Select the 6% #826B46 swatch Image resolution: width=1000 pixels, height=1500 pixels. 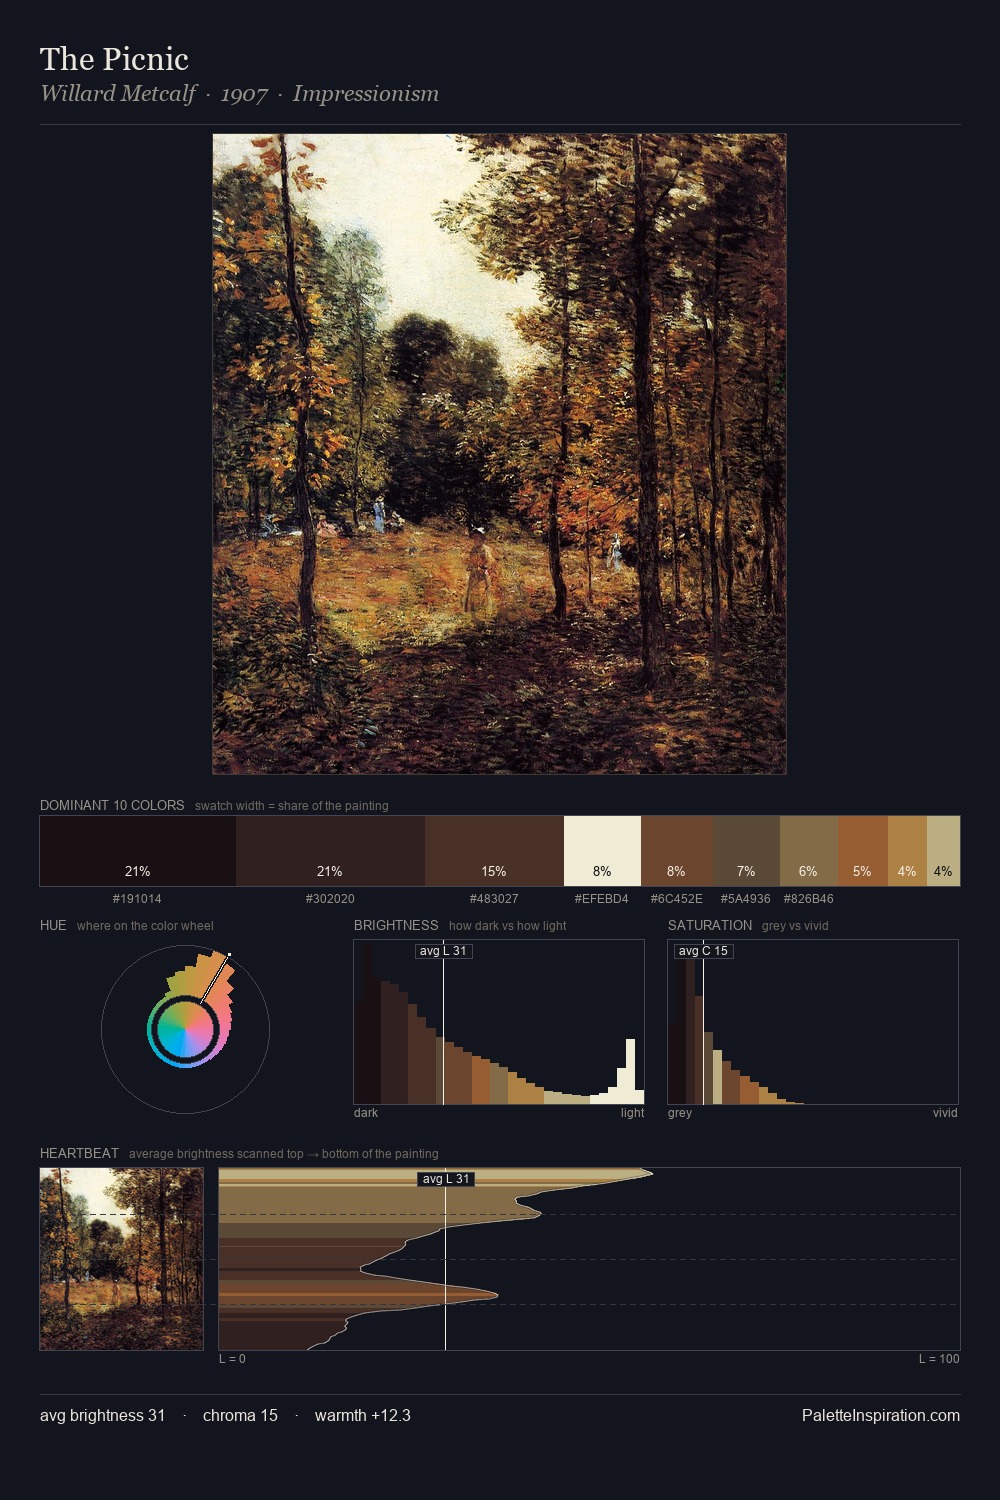808,851
